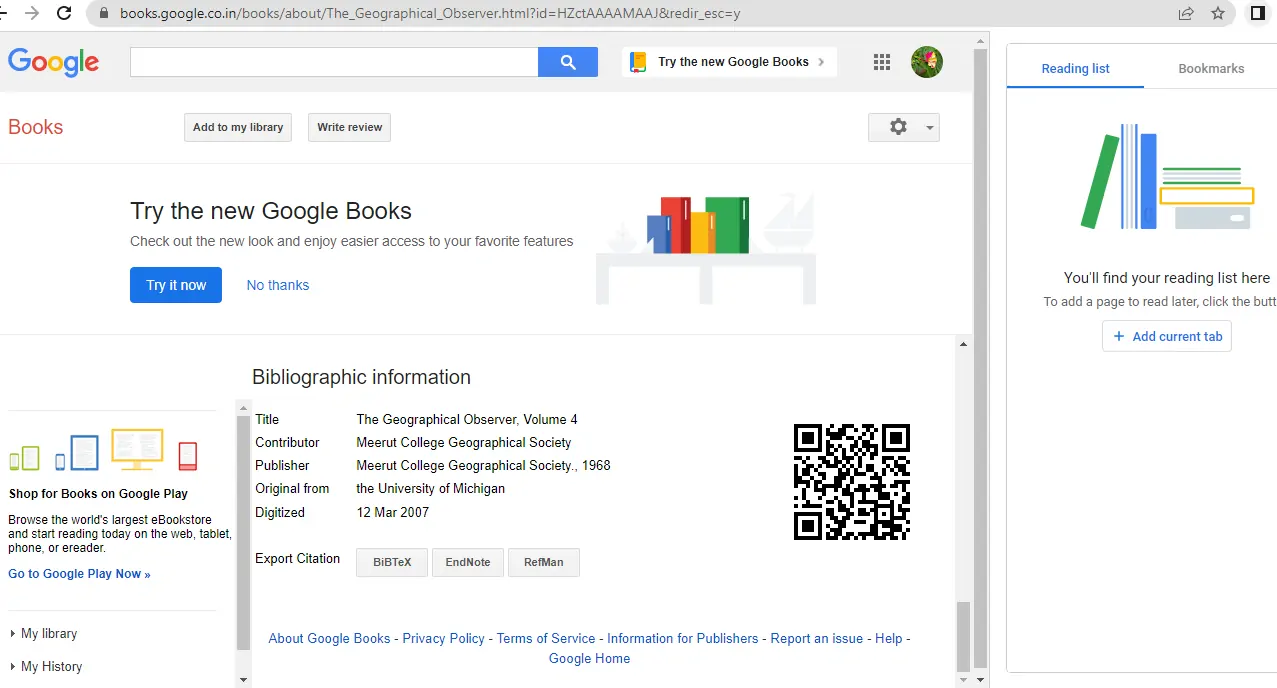This screenshot has width=1277, height=688.
Task: Click Shop for Books on Google Play heading
Action: (98, 494)
